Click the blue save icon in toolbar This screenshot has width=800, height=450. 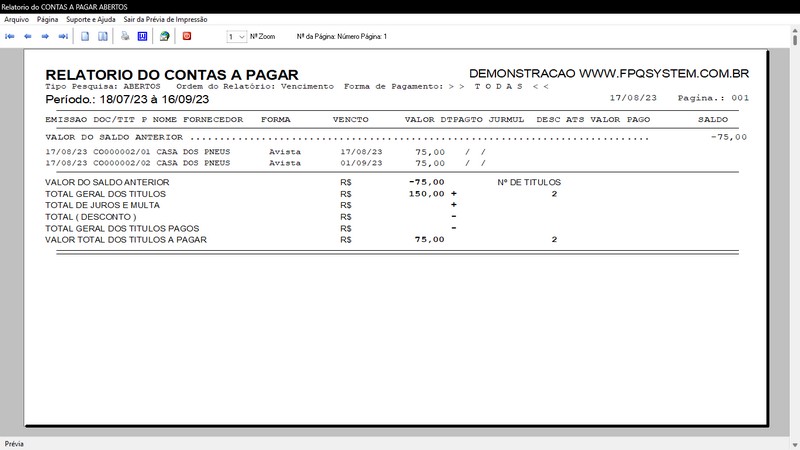(x=142, y=36)
